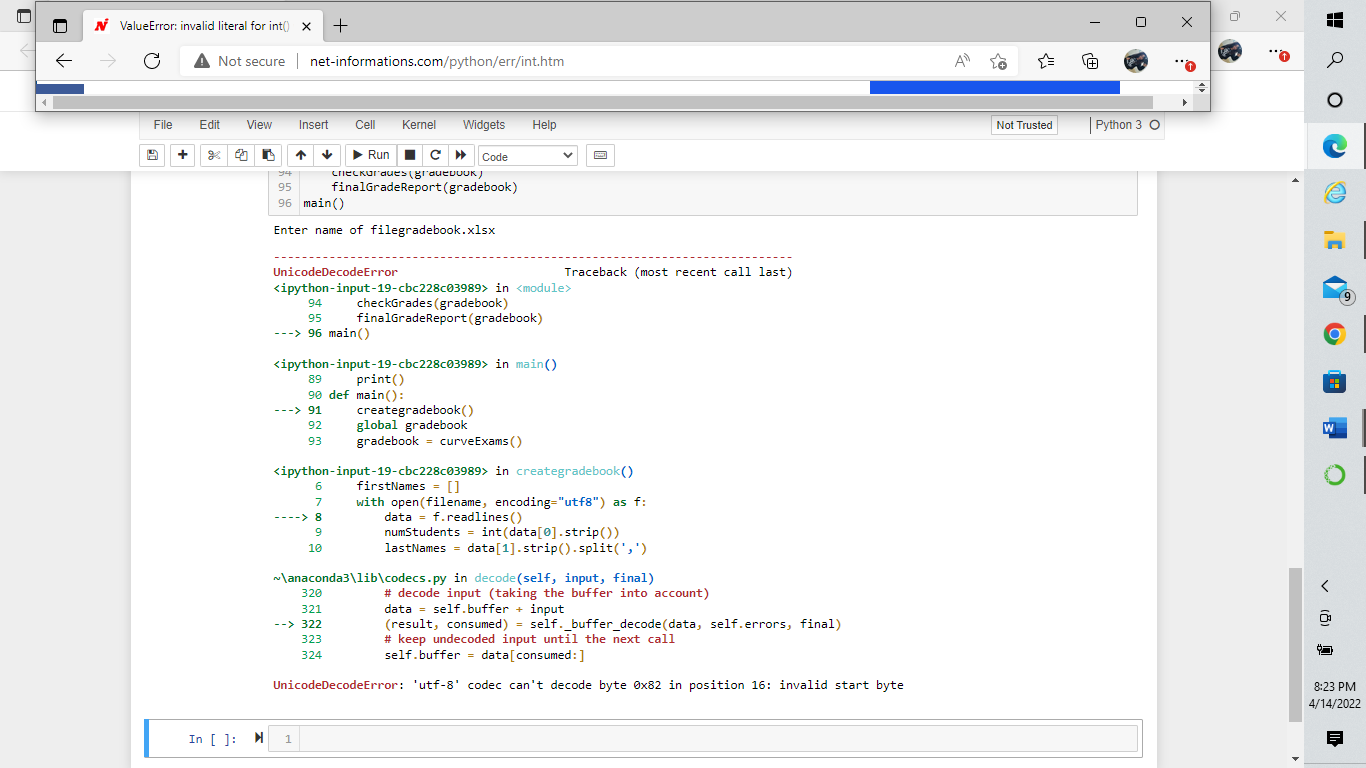This screenshot has height=768, width=1366.
Task: Open the cell type Code dropdown
Action: tap(528, 156)
